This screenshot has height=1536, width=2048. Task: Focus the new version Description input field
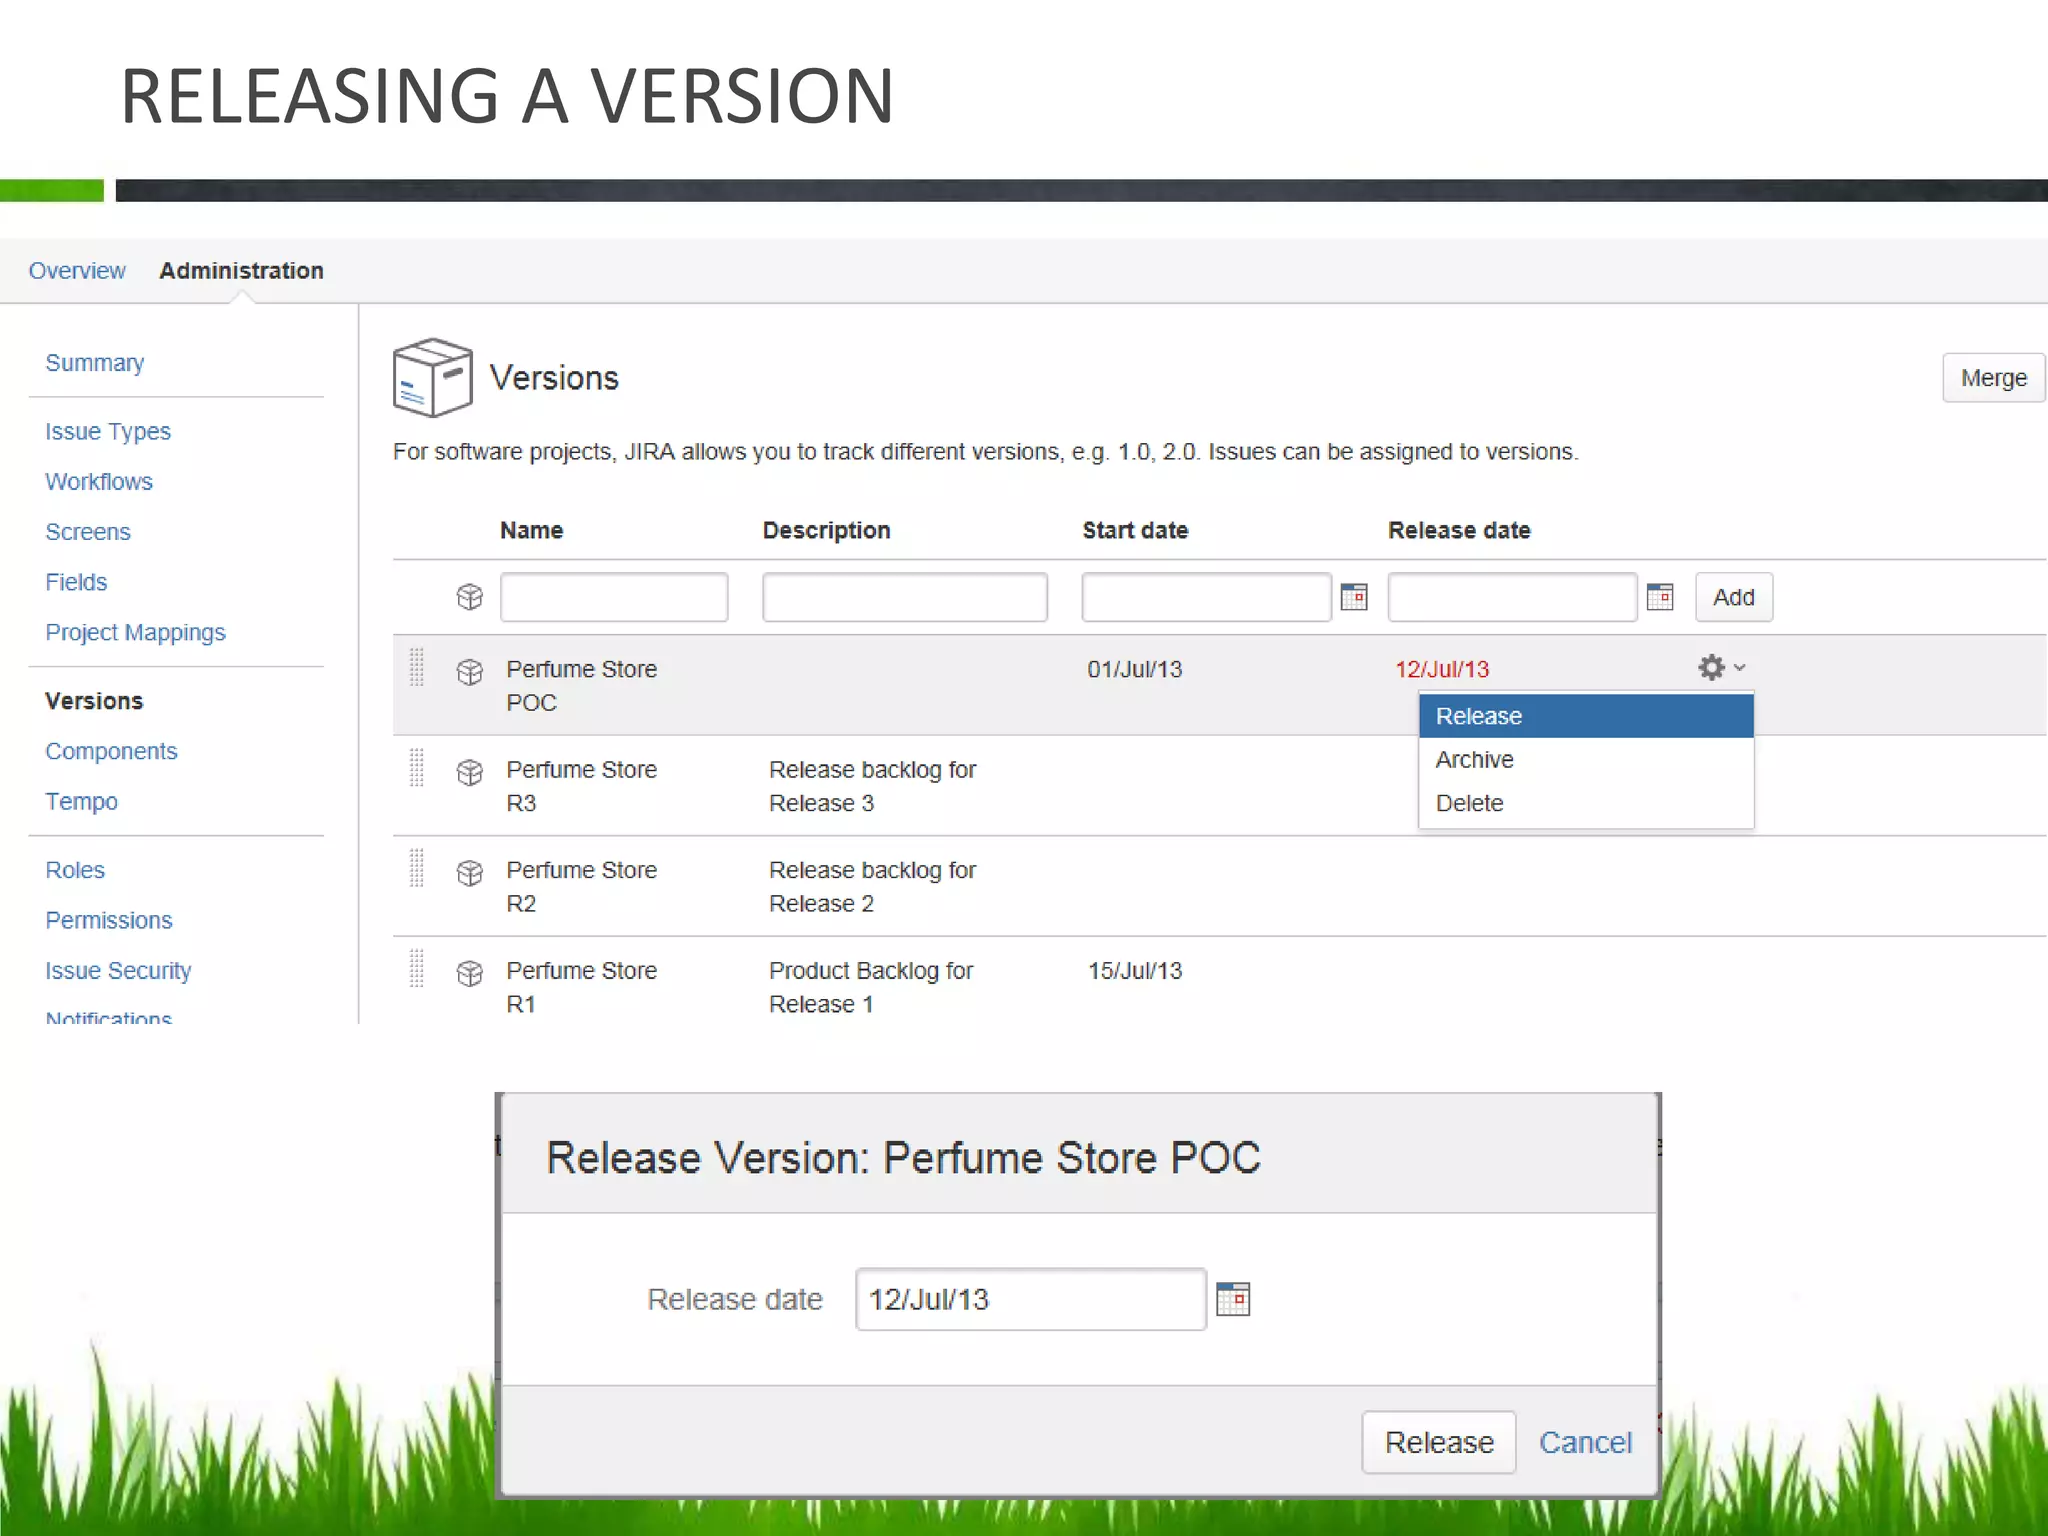click(x=905, y=597)
